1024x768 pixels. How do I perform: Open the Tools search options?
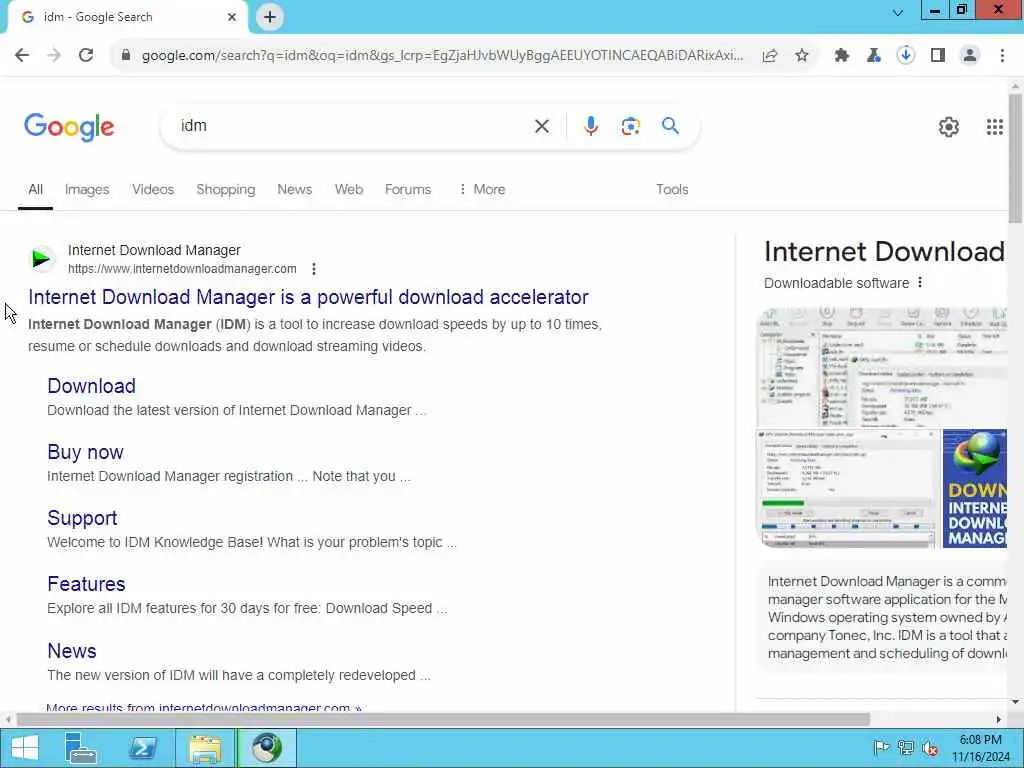point(672,189)
